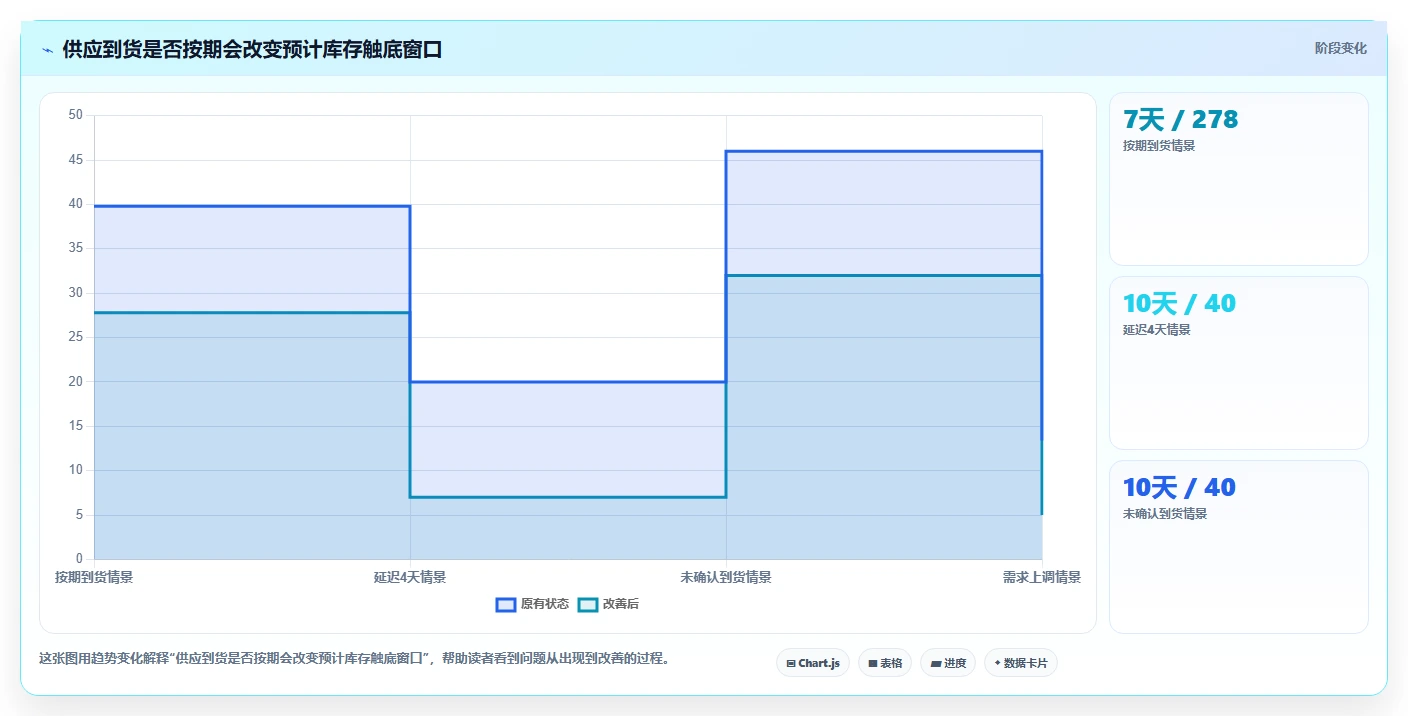Click the 按期到货情景 card caption
The image size is (1408, 716).
pyautogui.click(x=1159, y=146)
